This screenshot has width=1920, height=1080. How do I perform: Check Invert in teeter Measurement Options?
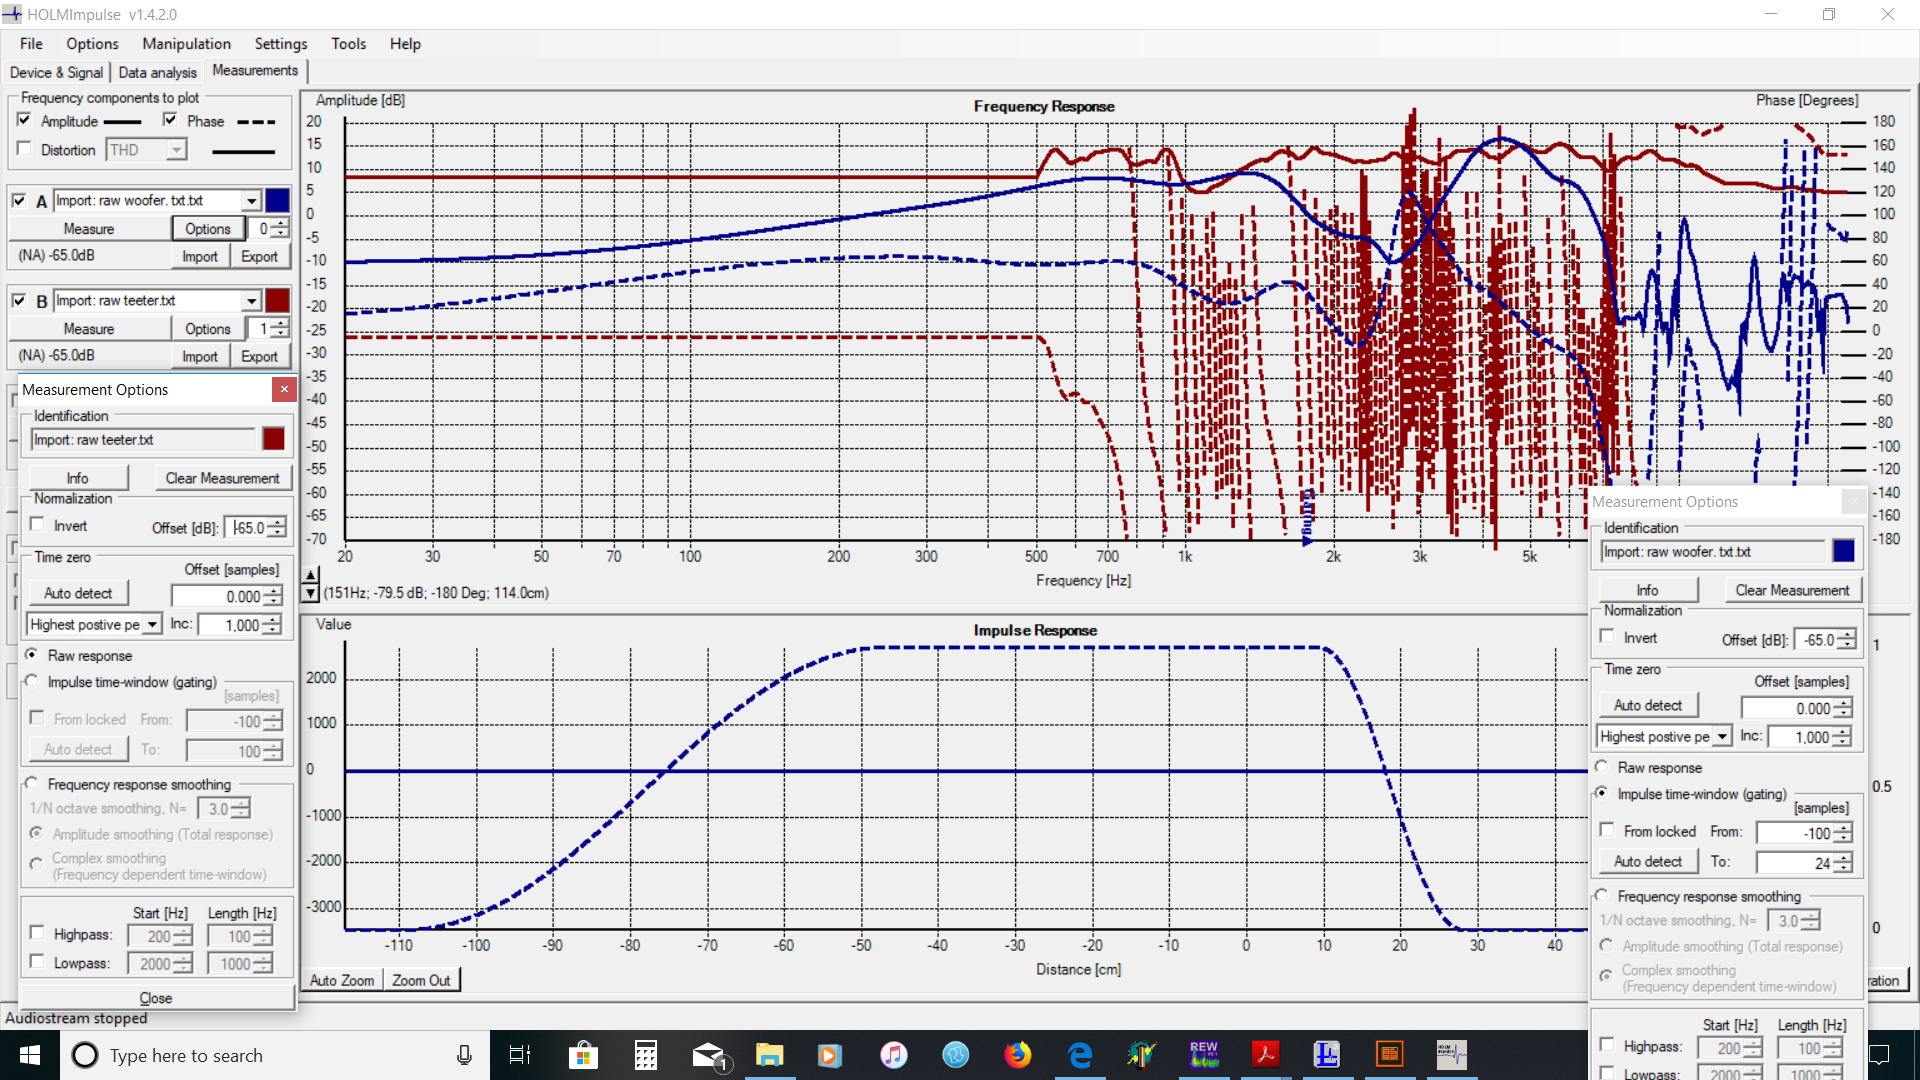(x=38, y=525)
